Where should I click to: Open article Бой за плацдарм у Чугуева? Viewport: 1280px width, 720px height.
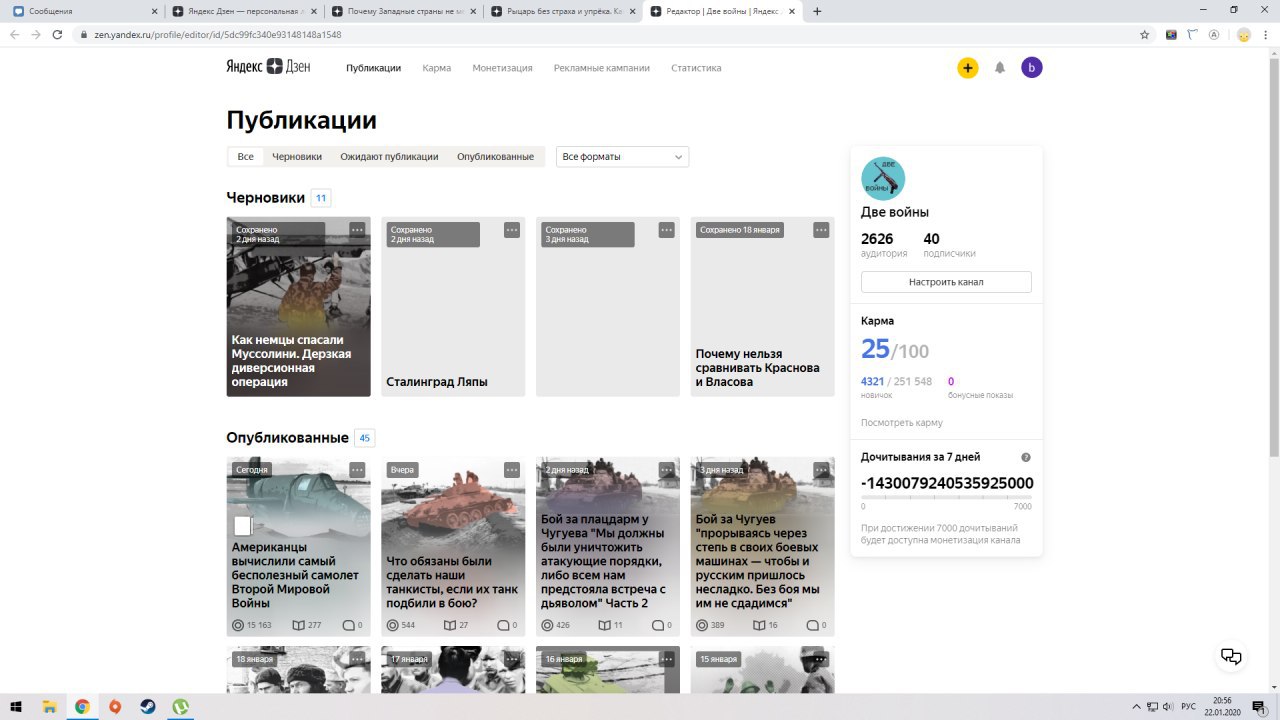coord(608,547)
